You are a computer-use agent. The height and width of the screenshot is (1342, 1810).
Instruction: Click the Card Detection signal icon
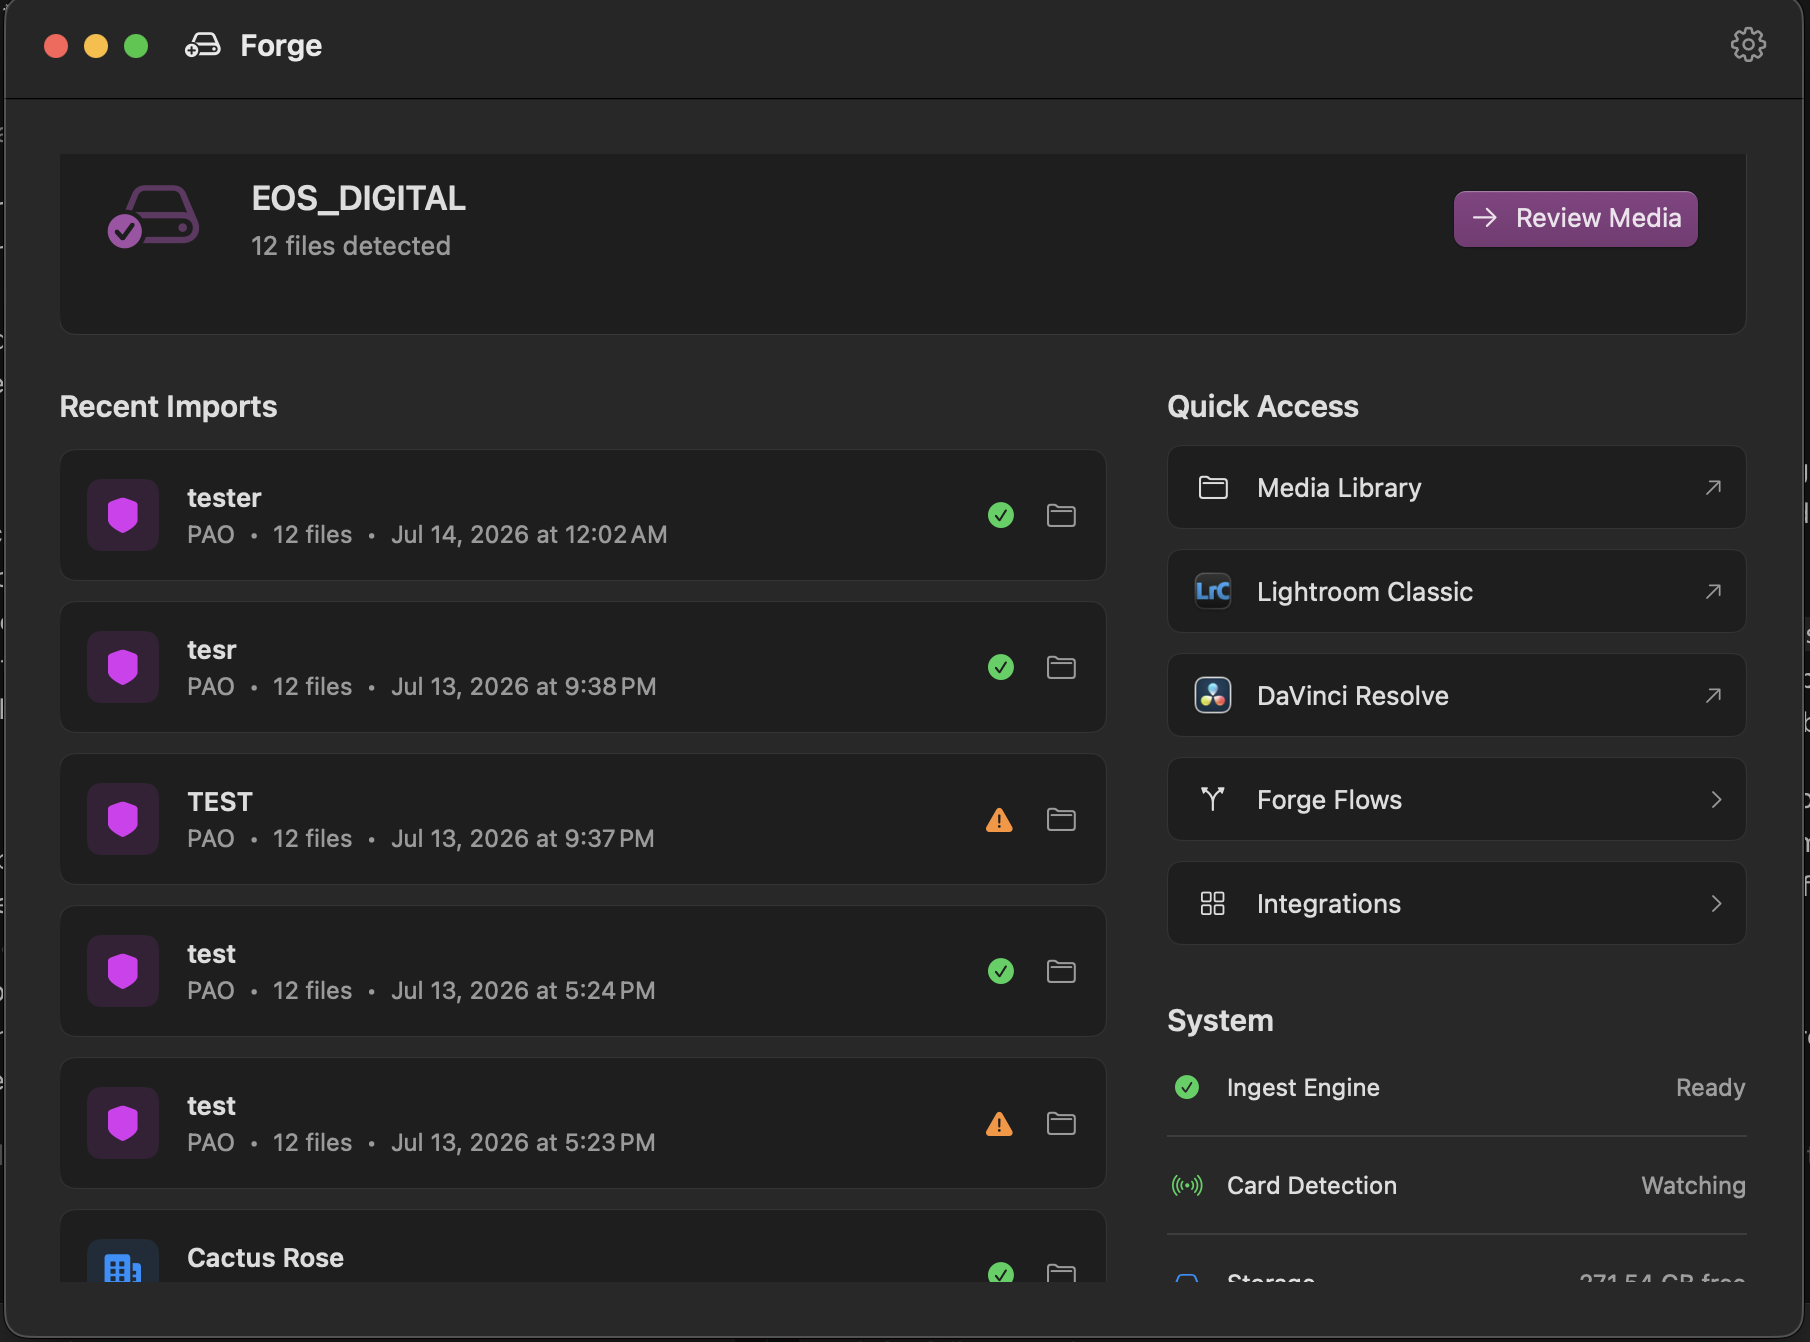pos(1187,1186)
